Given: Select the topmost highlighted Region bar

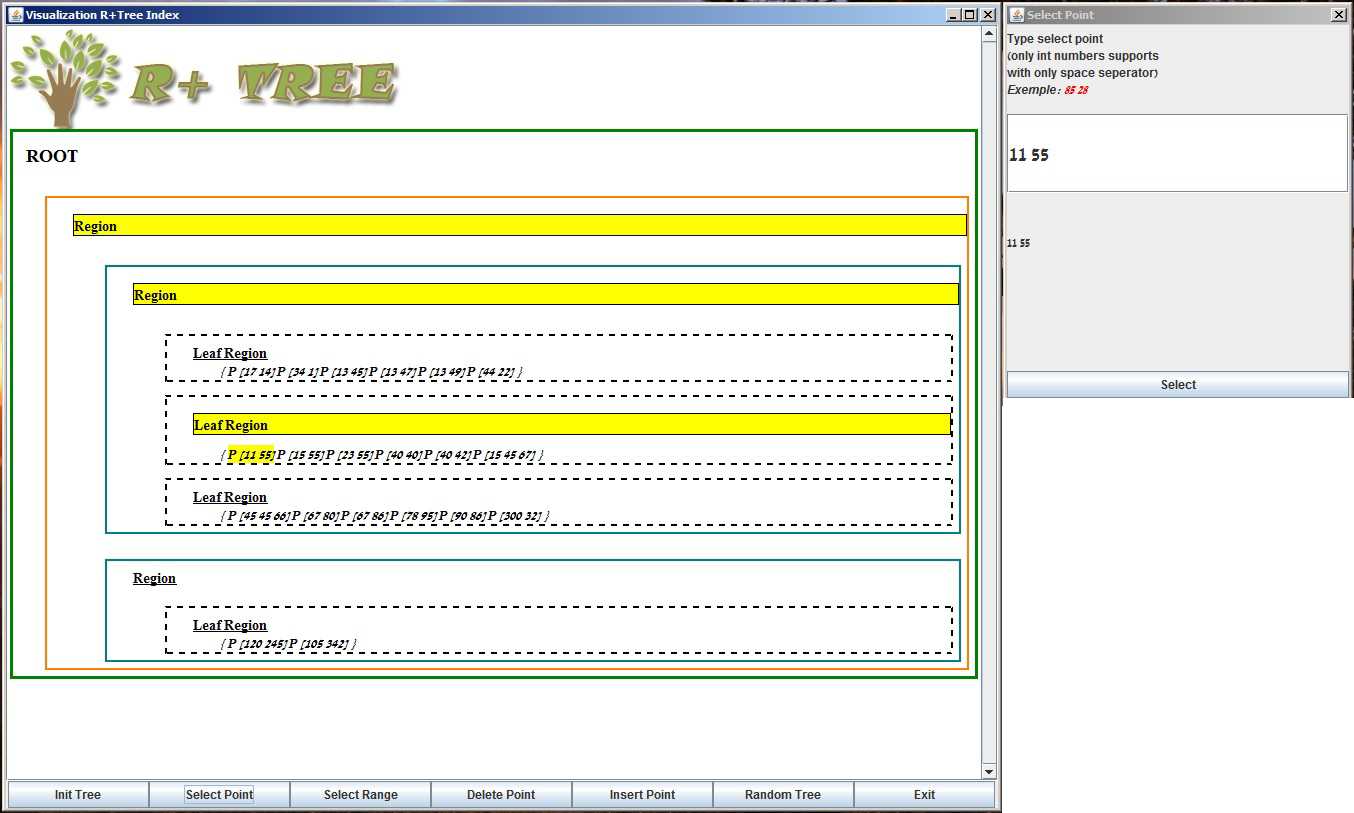Looking at the screenshot, I should click(520, 225).
